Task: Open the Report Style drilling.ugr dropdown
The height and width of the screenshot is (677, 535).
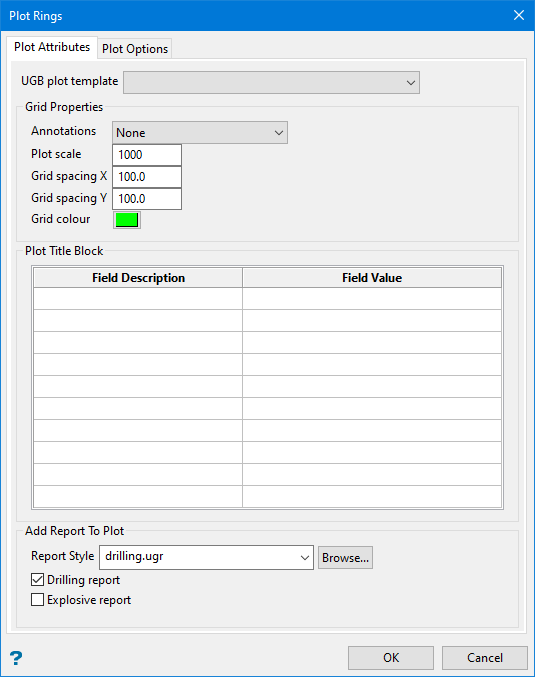Action: (206, 557)
